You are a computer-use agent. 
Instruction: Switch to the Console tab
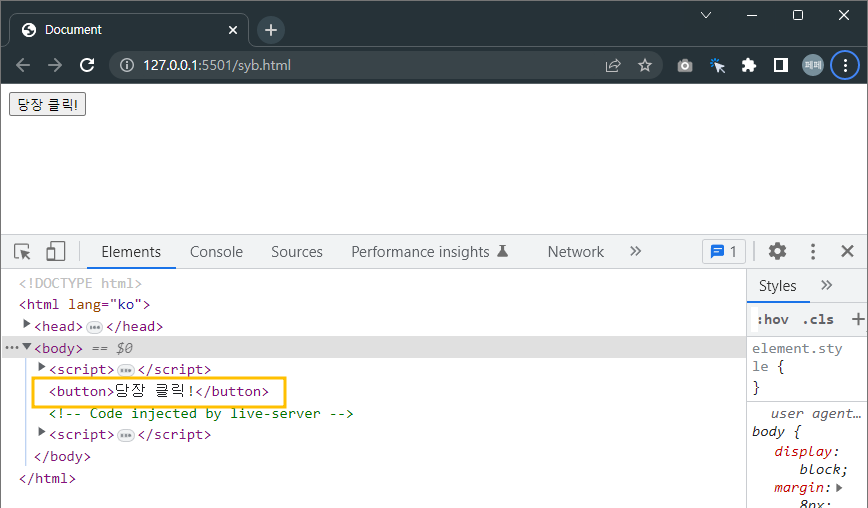click(216, 252)
